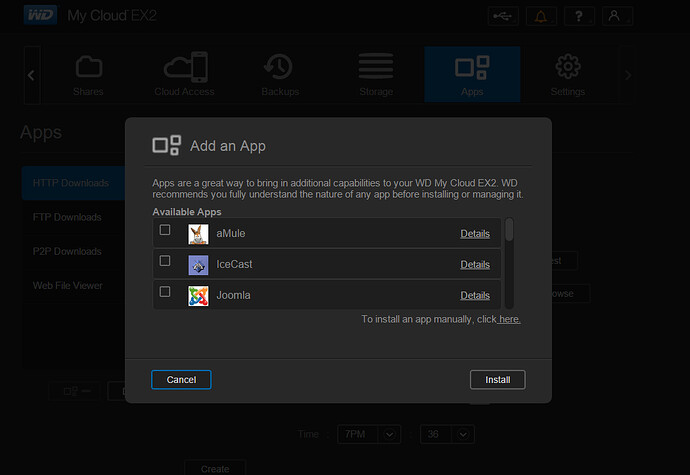Select FTP Downloads in sidebar
Screen dimensions: 690x475
tap(73, 217)
